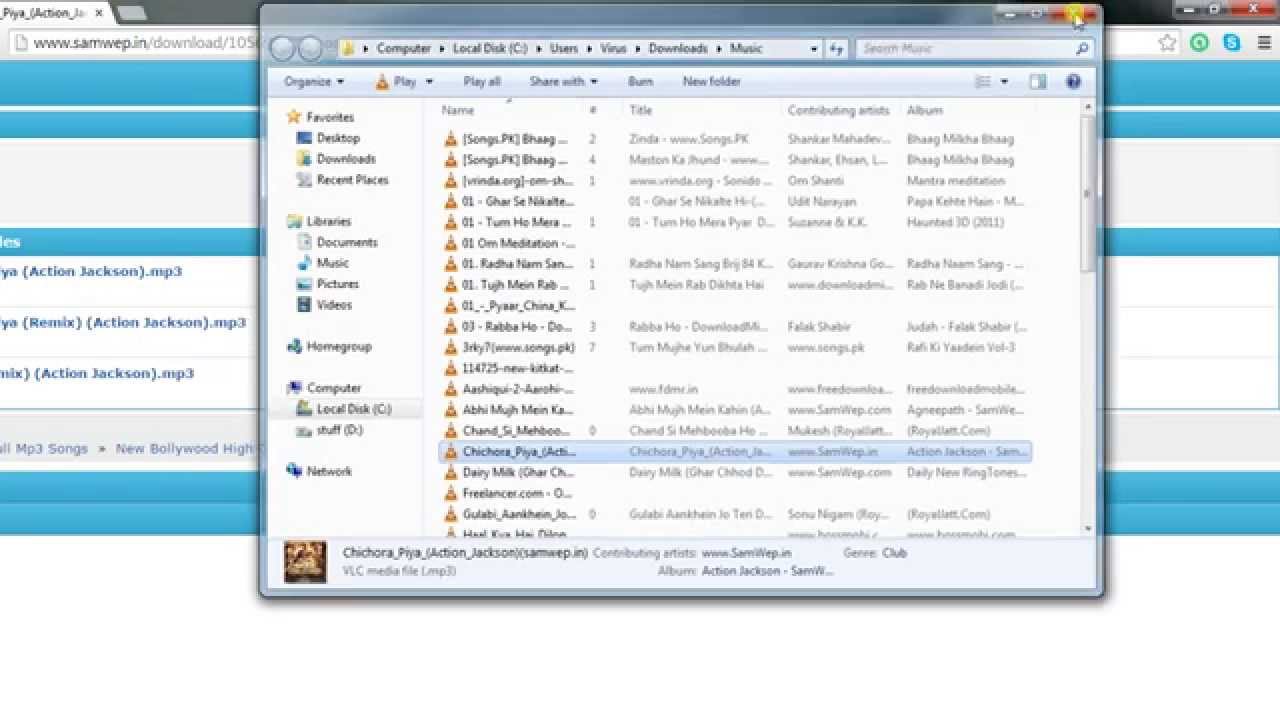Open the Organize menu
This screenshot has width=1280, height=720.
(313, 82)
